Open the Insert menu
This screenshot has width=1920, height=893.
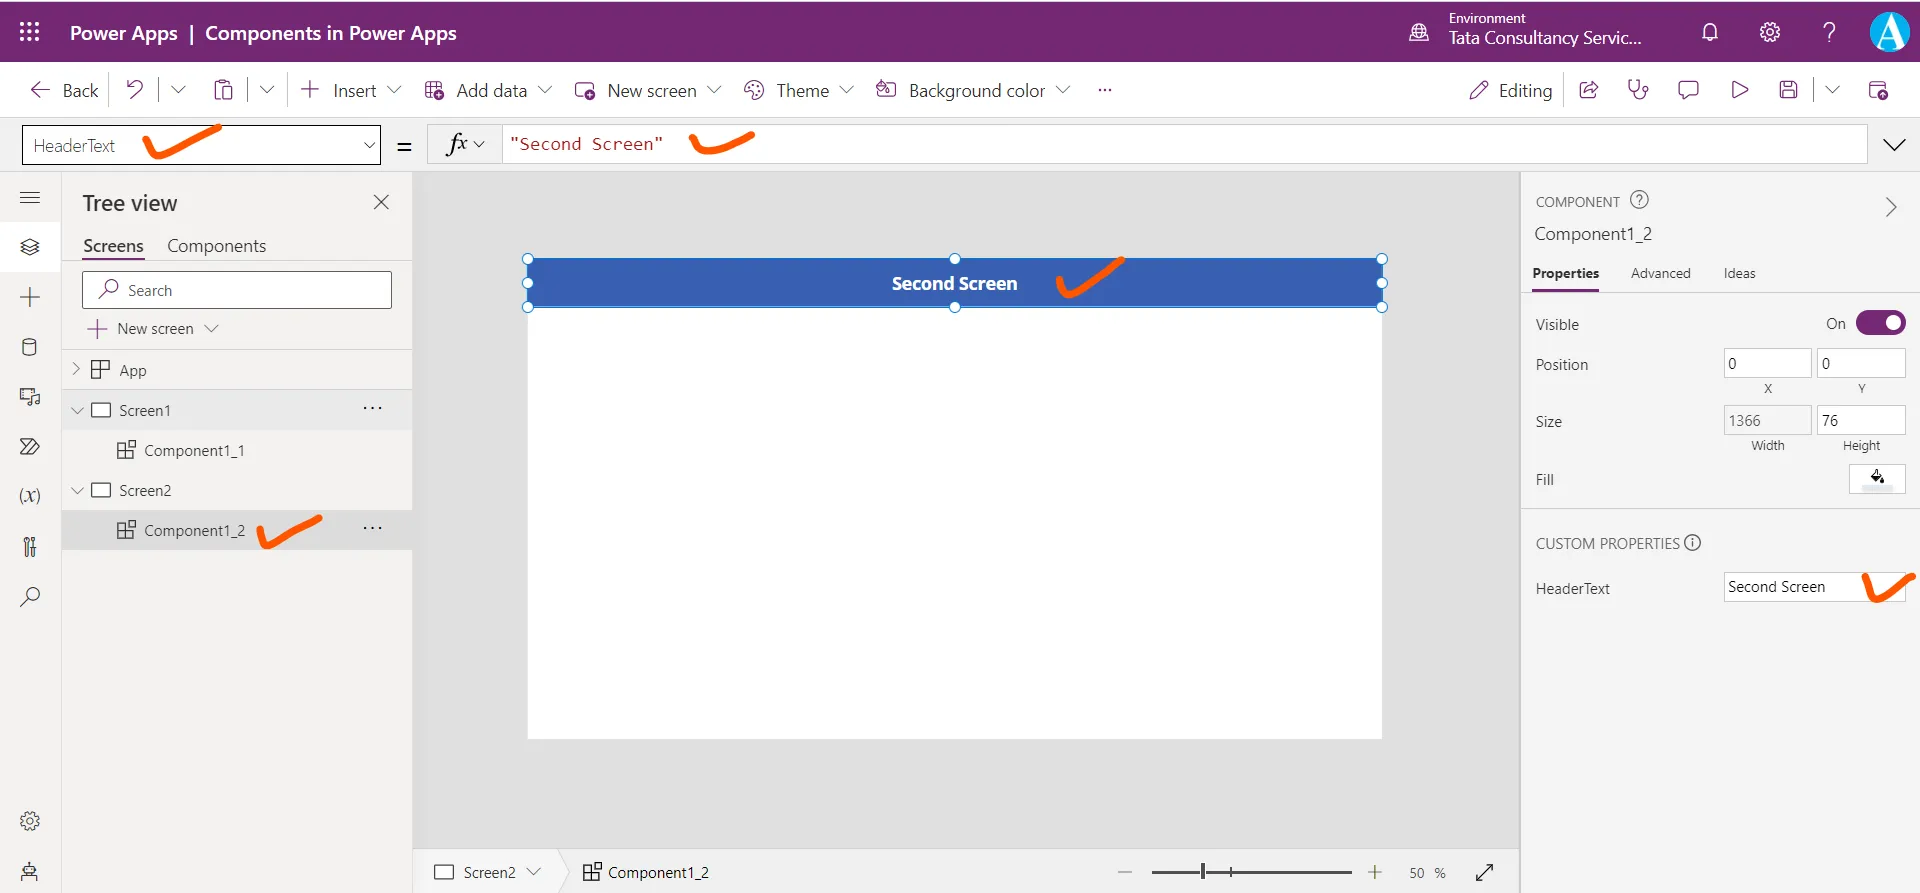point(351,90)
